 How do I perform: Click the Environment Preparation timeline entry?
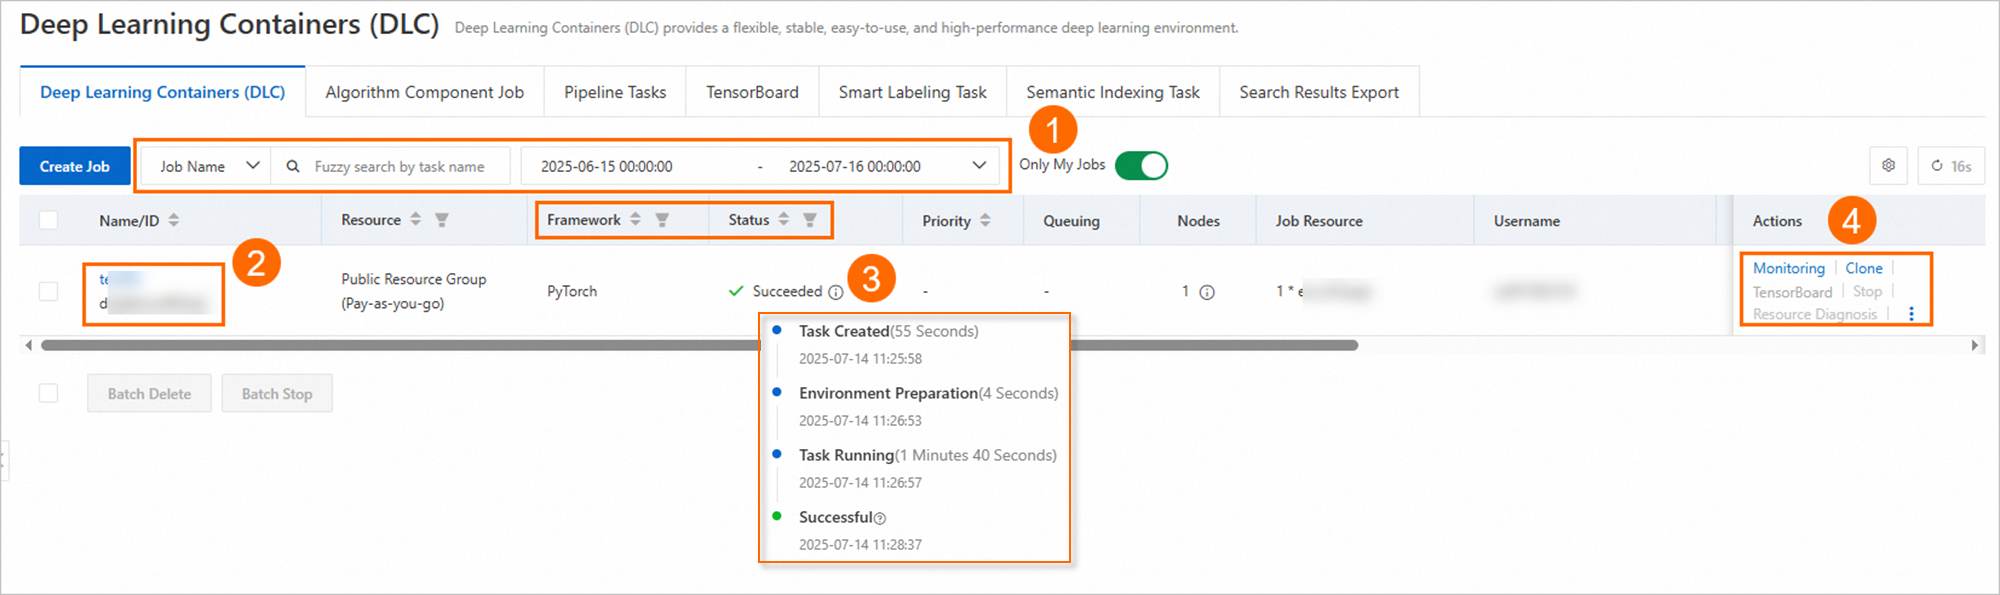pyautogui.click(x=928, y=393)
